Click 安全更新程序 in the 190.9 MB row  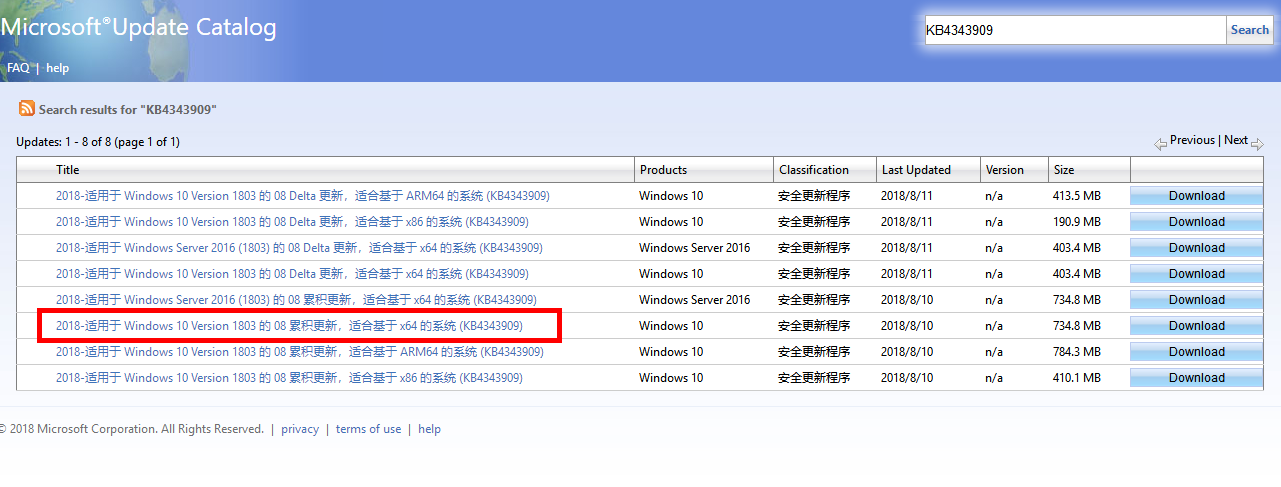coord(814,222)
